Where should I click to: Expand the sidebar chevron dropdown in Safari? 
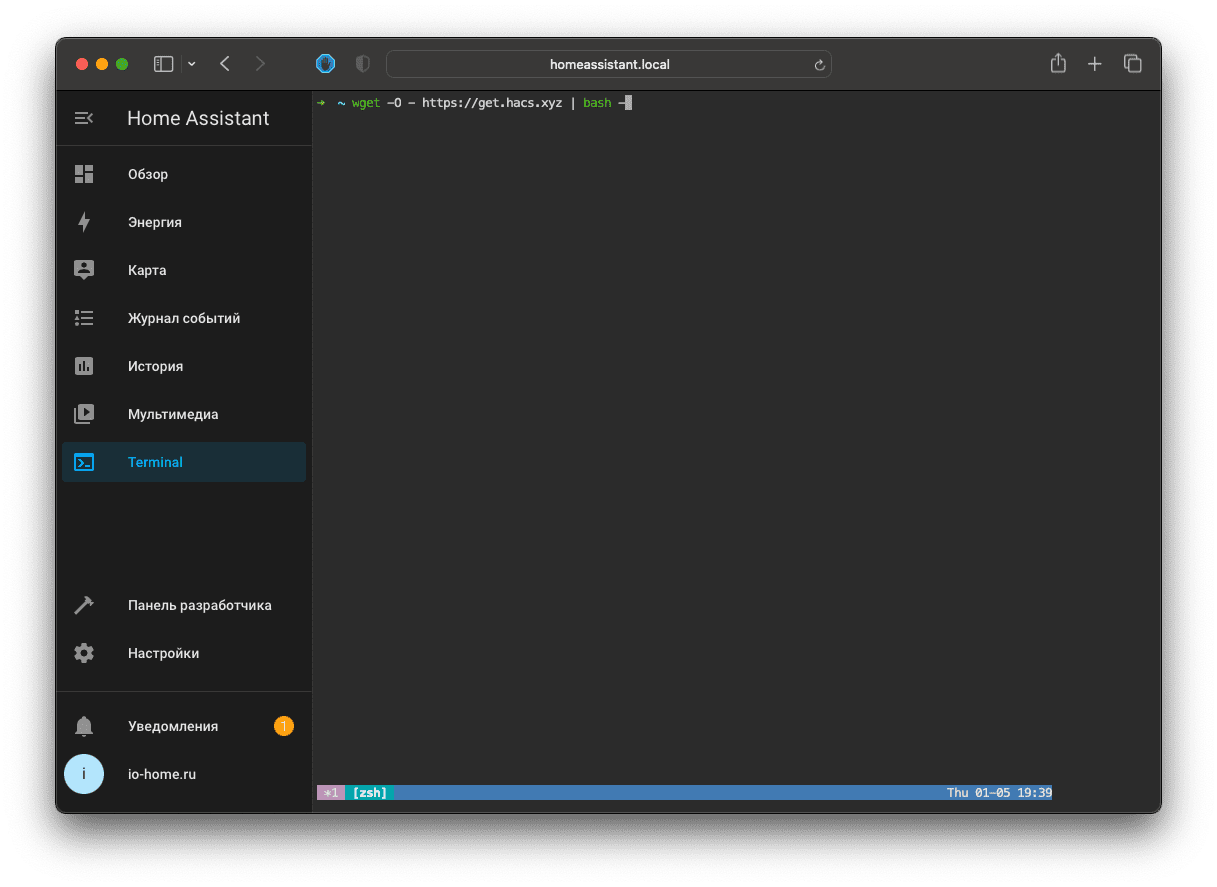(191, 63)
